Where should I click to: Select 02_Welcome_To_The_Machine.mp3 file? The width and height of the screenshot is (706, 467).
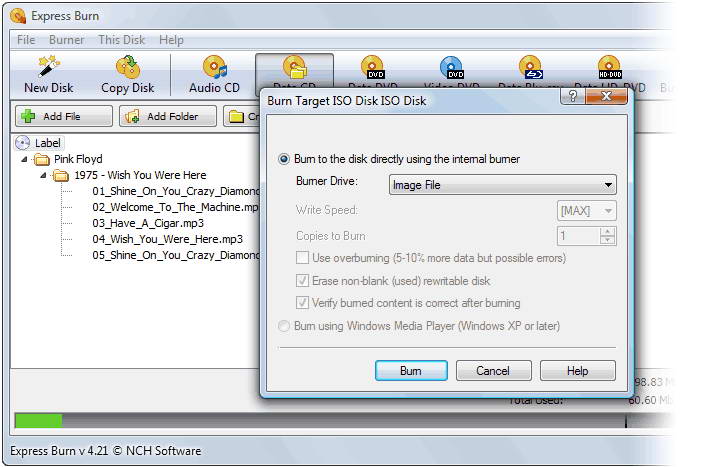point(176,207)
